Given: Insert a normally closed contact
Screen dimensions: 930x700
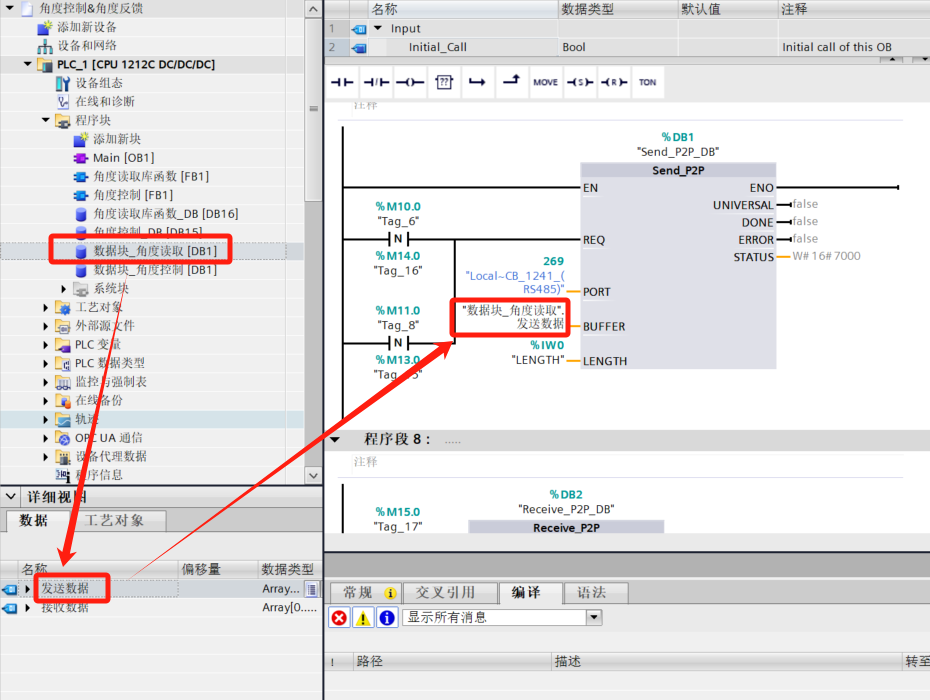Looking at the screenshot, I should (376, 82).
